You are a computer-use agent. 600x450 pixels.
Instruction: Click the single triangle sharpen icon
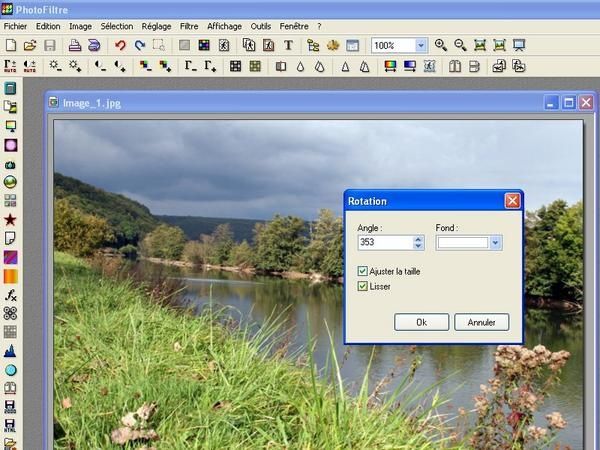(345, 67)
